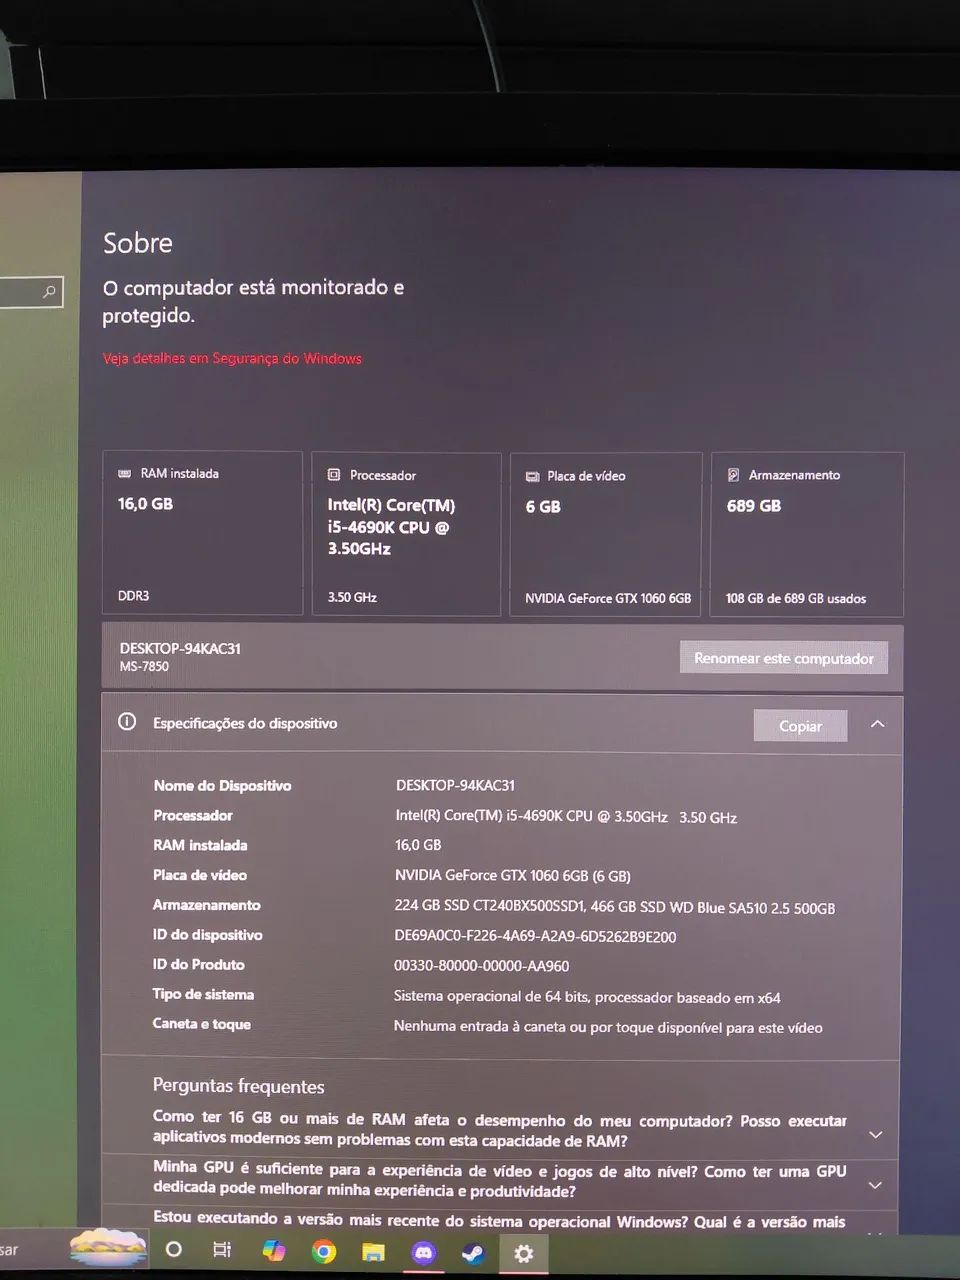The height and width of the screenshot is (1280, 960).
Task: Click Renomear este computador button
Action: (784, 658)
